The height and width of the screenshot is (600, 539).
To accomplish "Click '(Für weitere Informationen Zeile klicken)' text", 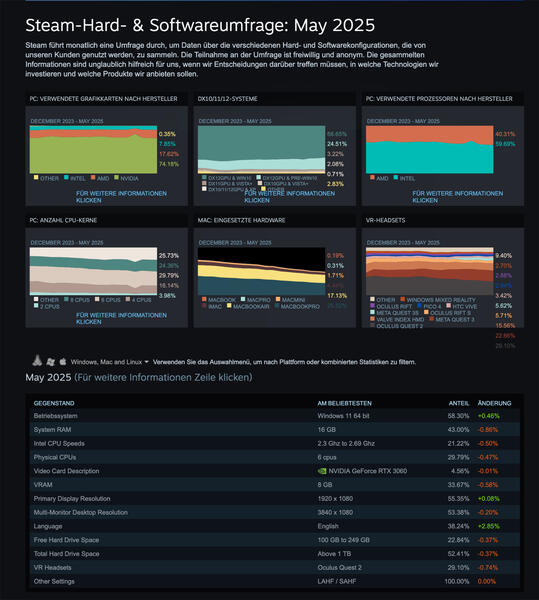I will [x=163, y=378].
